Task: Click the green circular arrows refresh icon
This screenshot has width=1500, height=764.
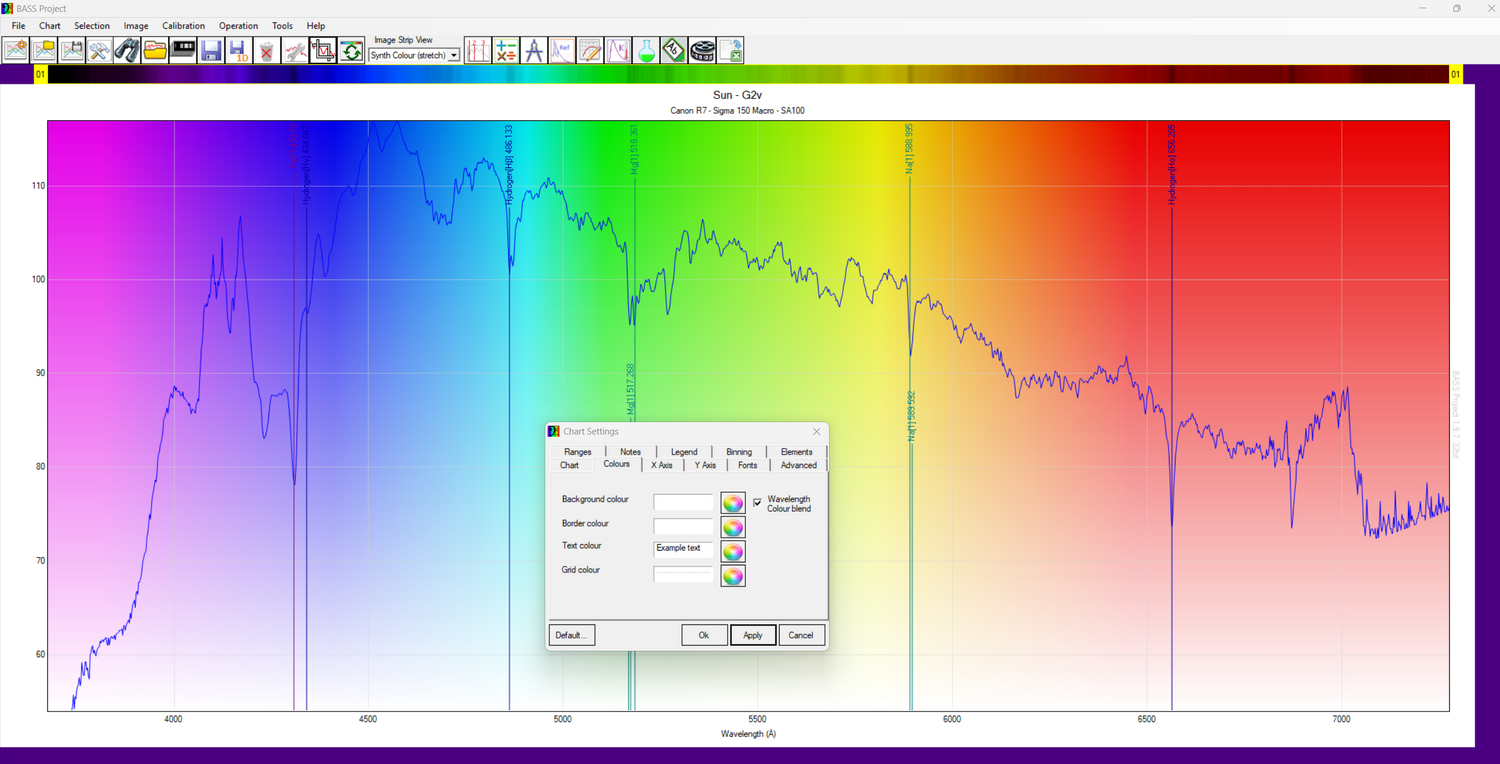Action: 350,50
